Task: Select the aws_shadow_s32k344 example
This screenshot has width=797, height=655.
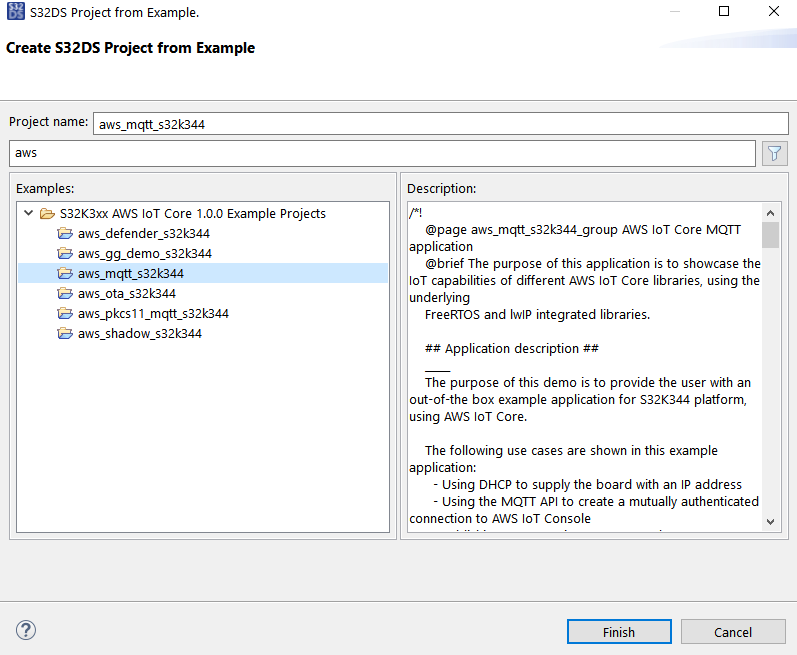Action: pos(139,333)
